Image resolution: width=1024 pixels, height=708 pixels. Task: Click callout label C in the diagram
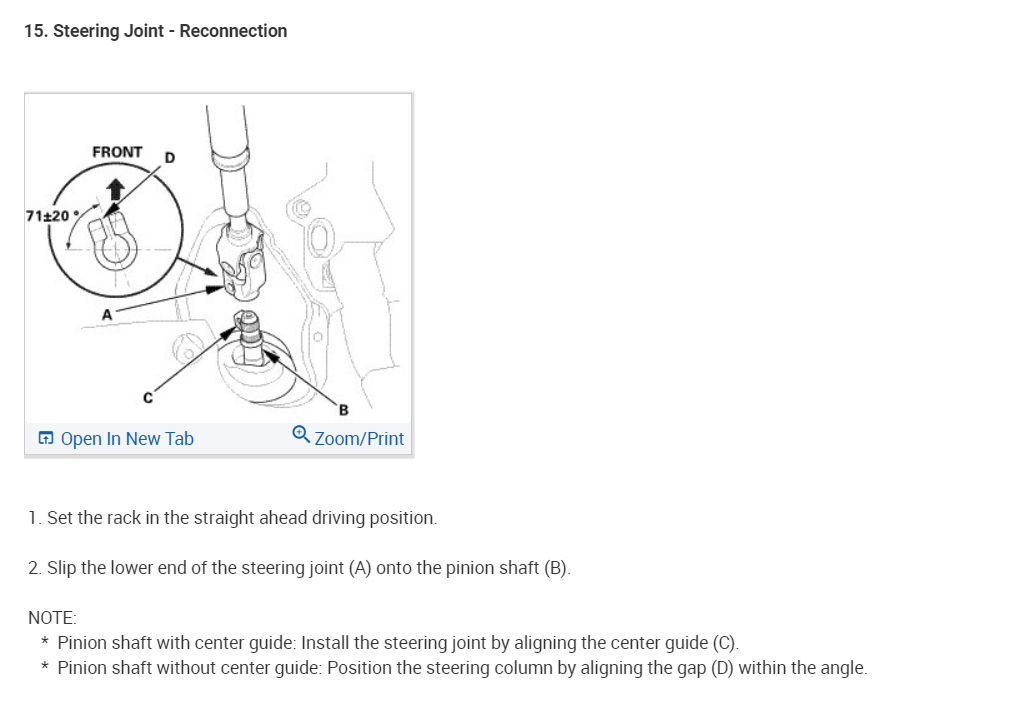tap(148, 398)
